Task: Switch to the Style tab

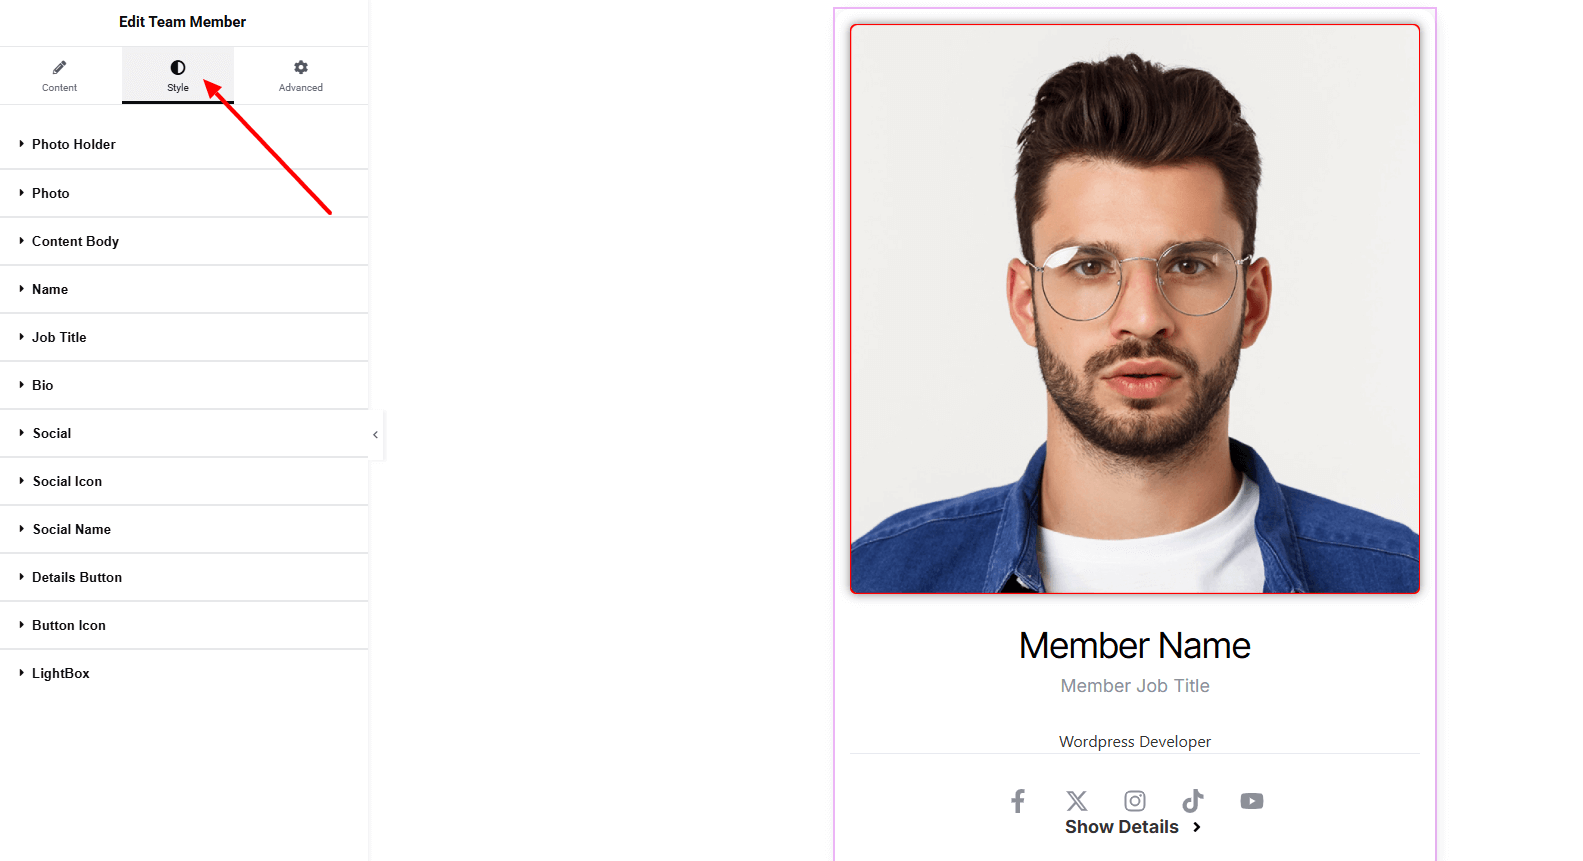Action: point(178,75)
